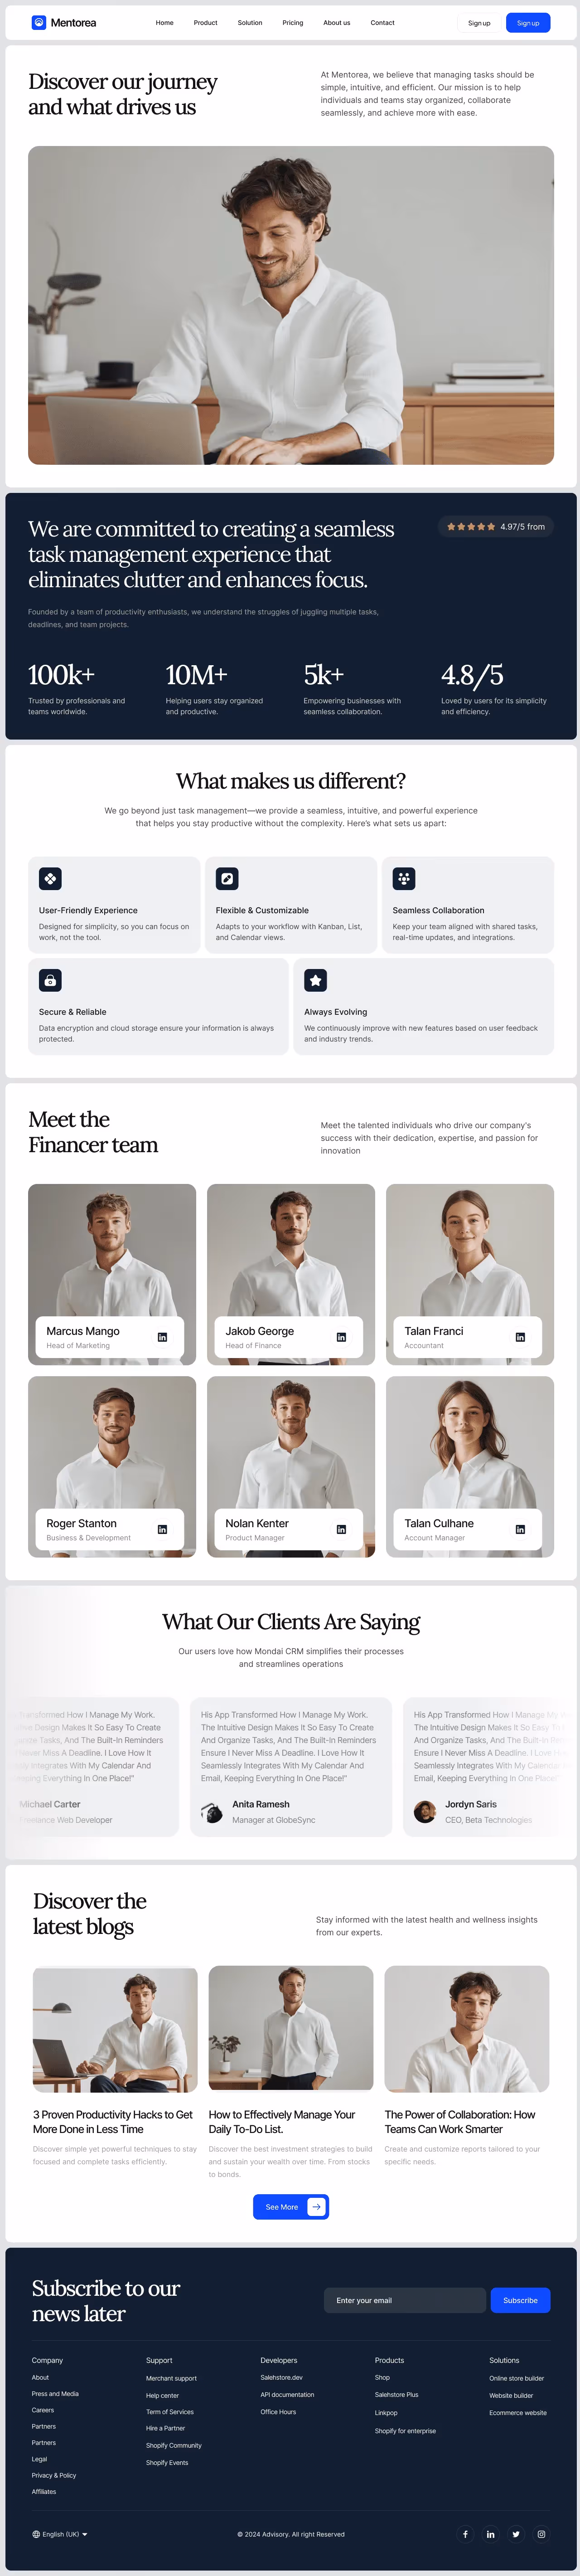Click the blue Sign up button

click(528, 22)
